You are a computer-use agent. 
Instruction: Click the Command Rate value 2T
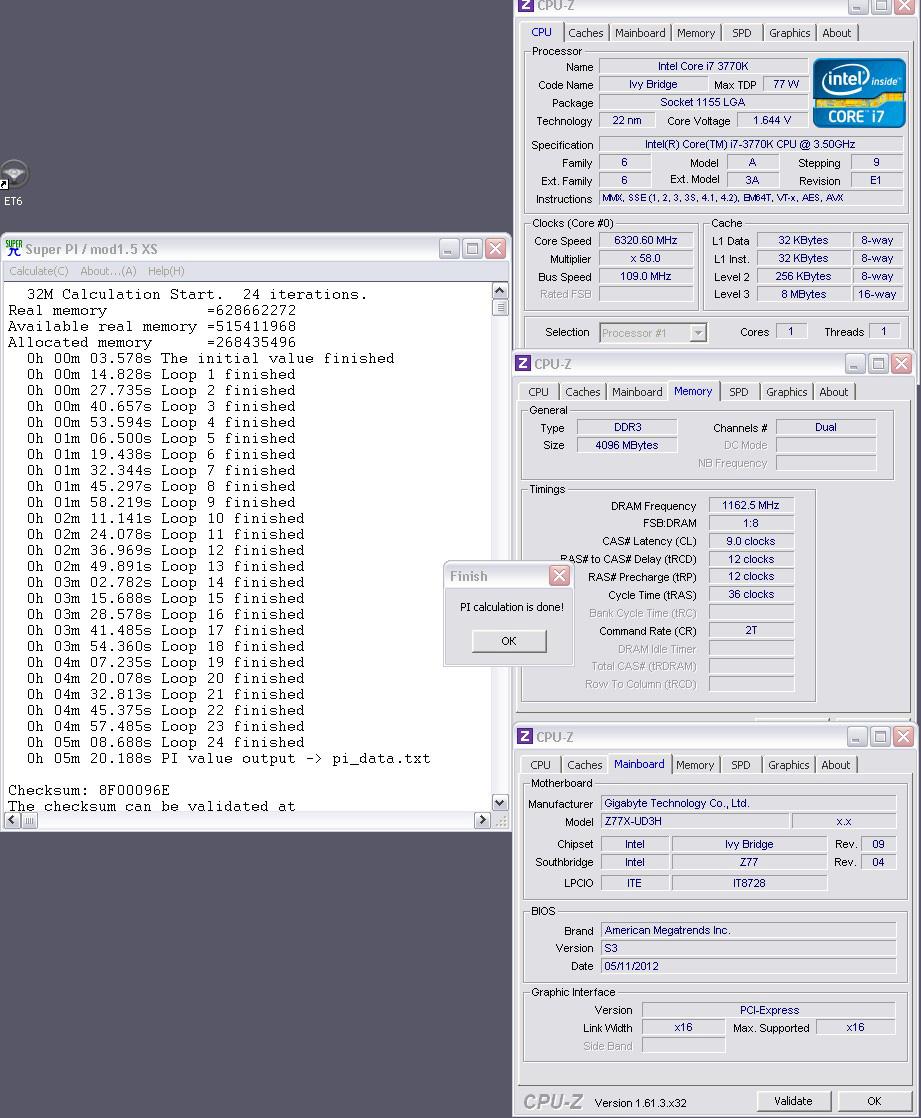751,630
